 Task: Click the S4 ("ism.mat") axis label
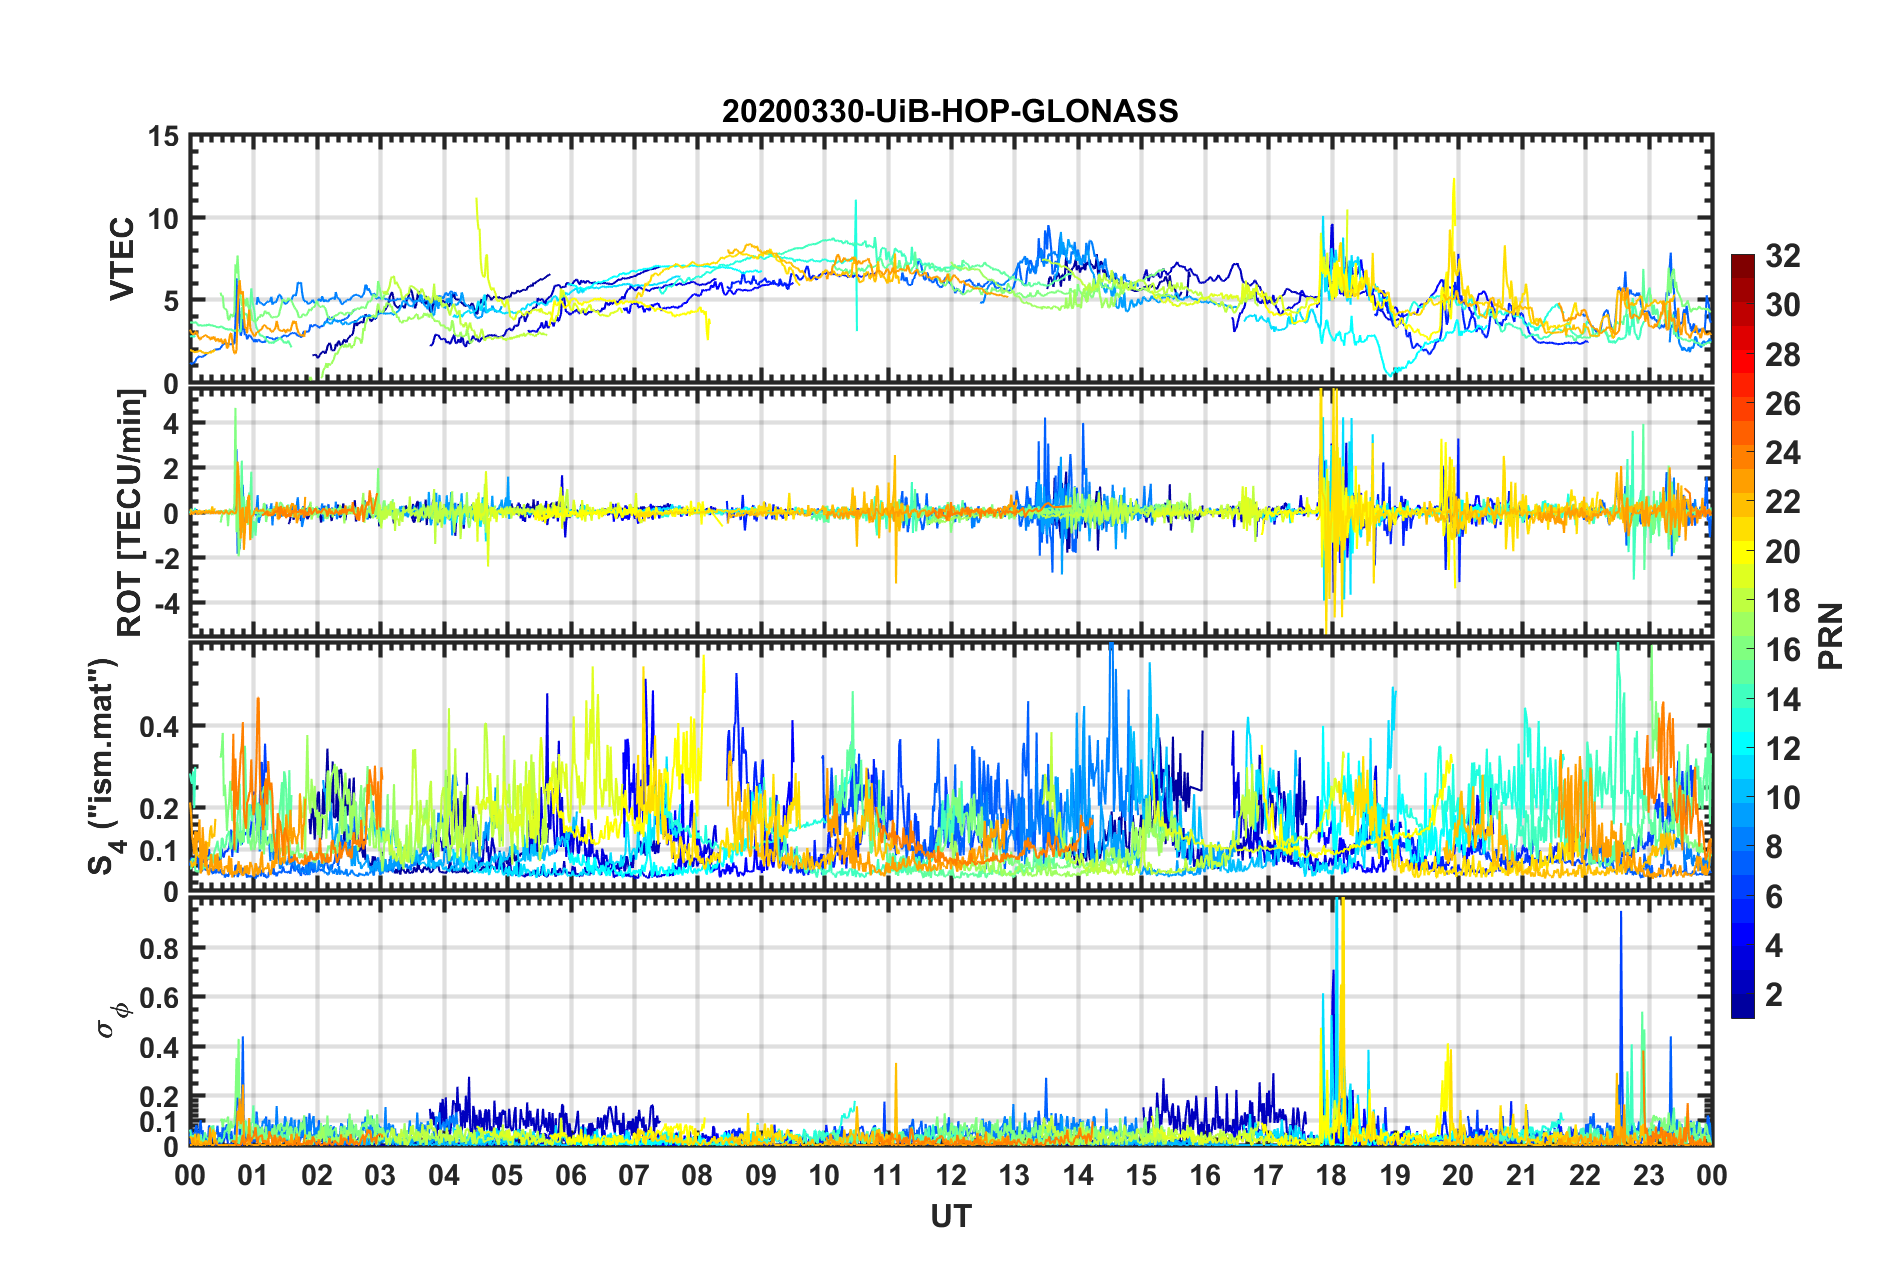coord(104,766)
